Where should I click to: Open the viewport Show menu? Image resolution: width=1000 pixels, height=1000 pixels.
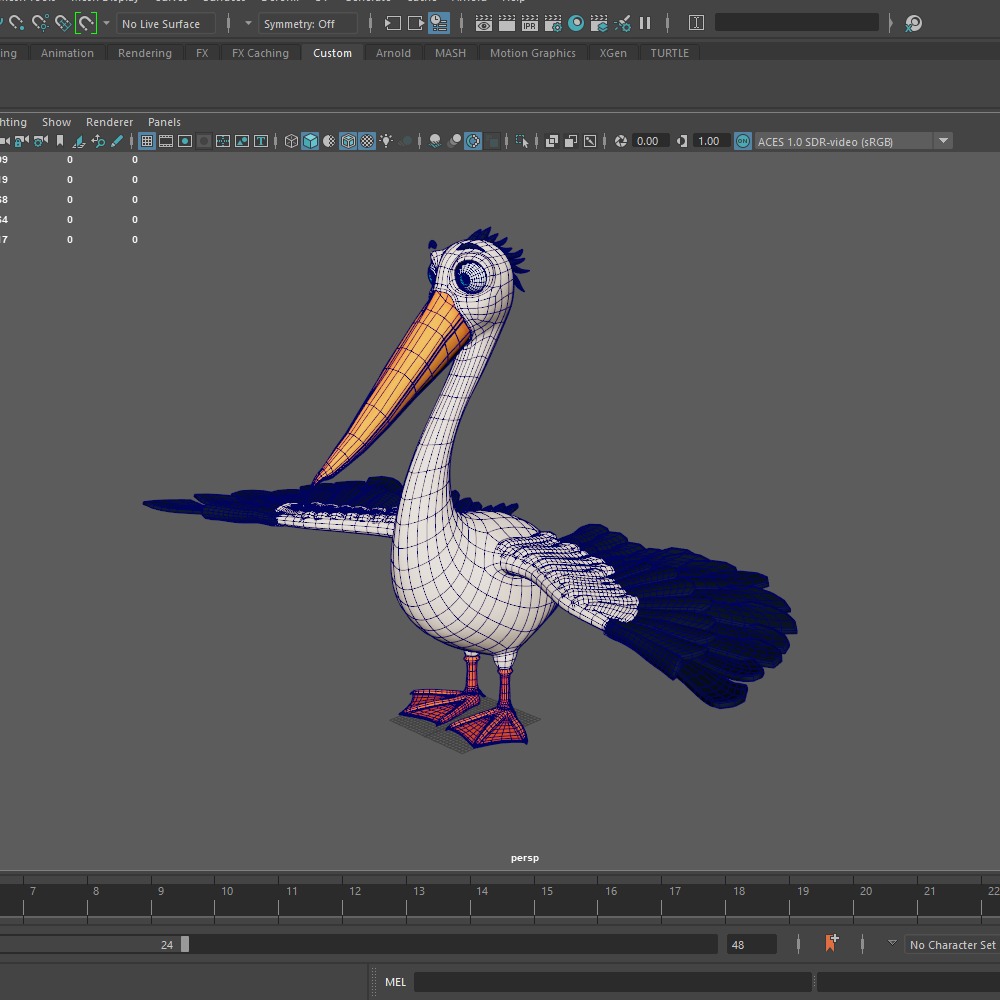[x=56, y=122]
